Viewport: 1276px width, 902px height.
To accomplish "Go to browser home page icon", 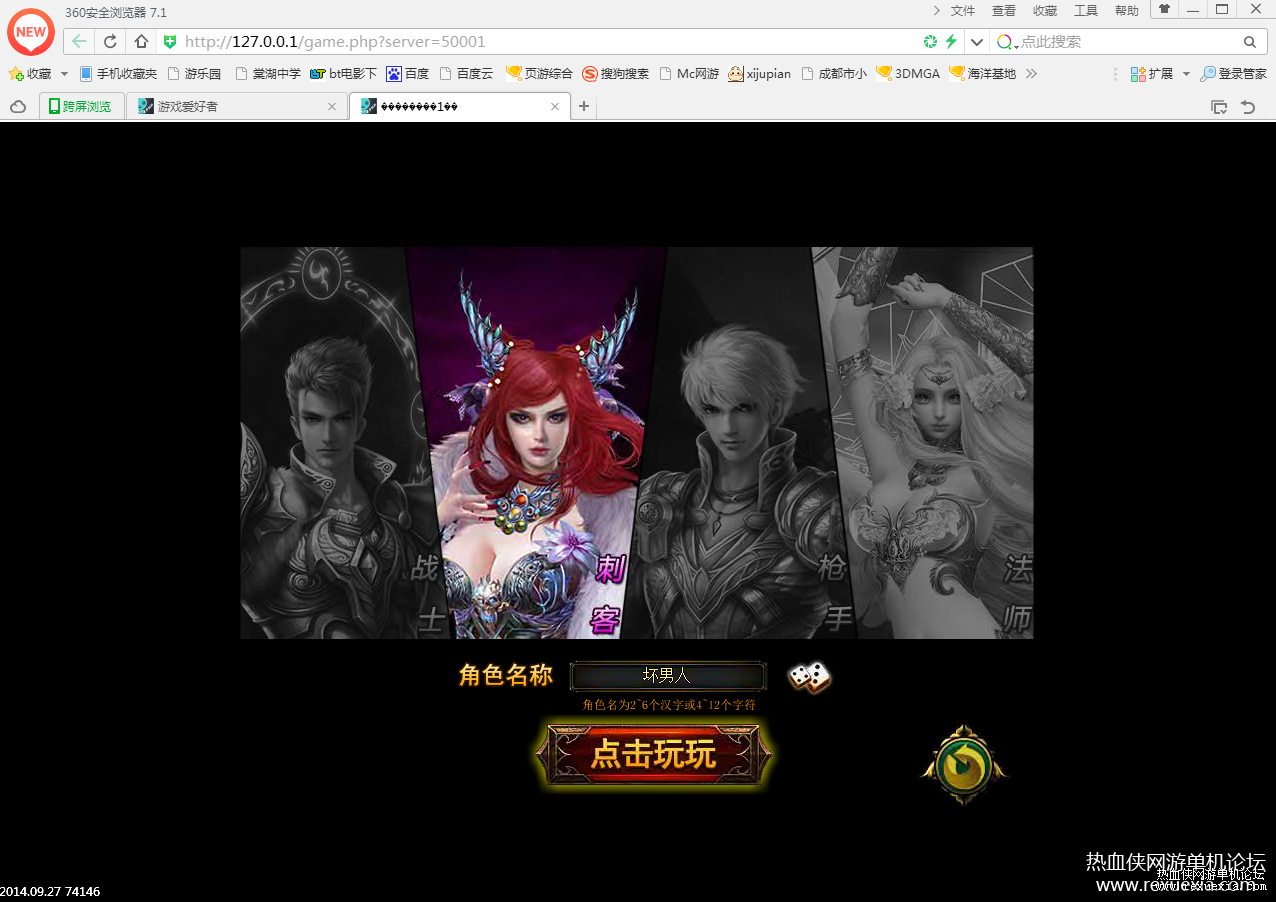I will pos(141,42).
